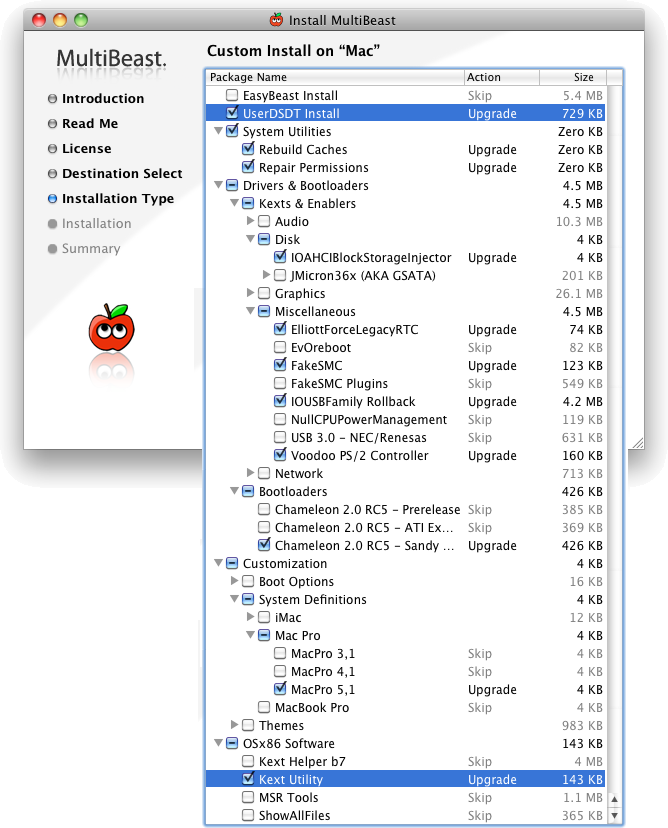Uncheck Repair Permissions option

tap(248, 167)
